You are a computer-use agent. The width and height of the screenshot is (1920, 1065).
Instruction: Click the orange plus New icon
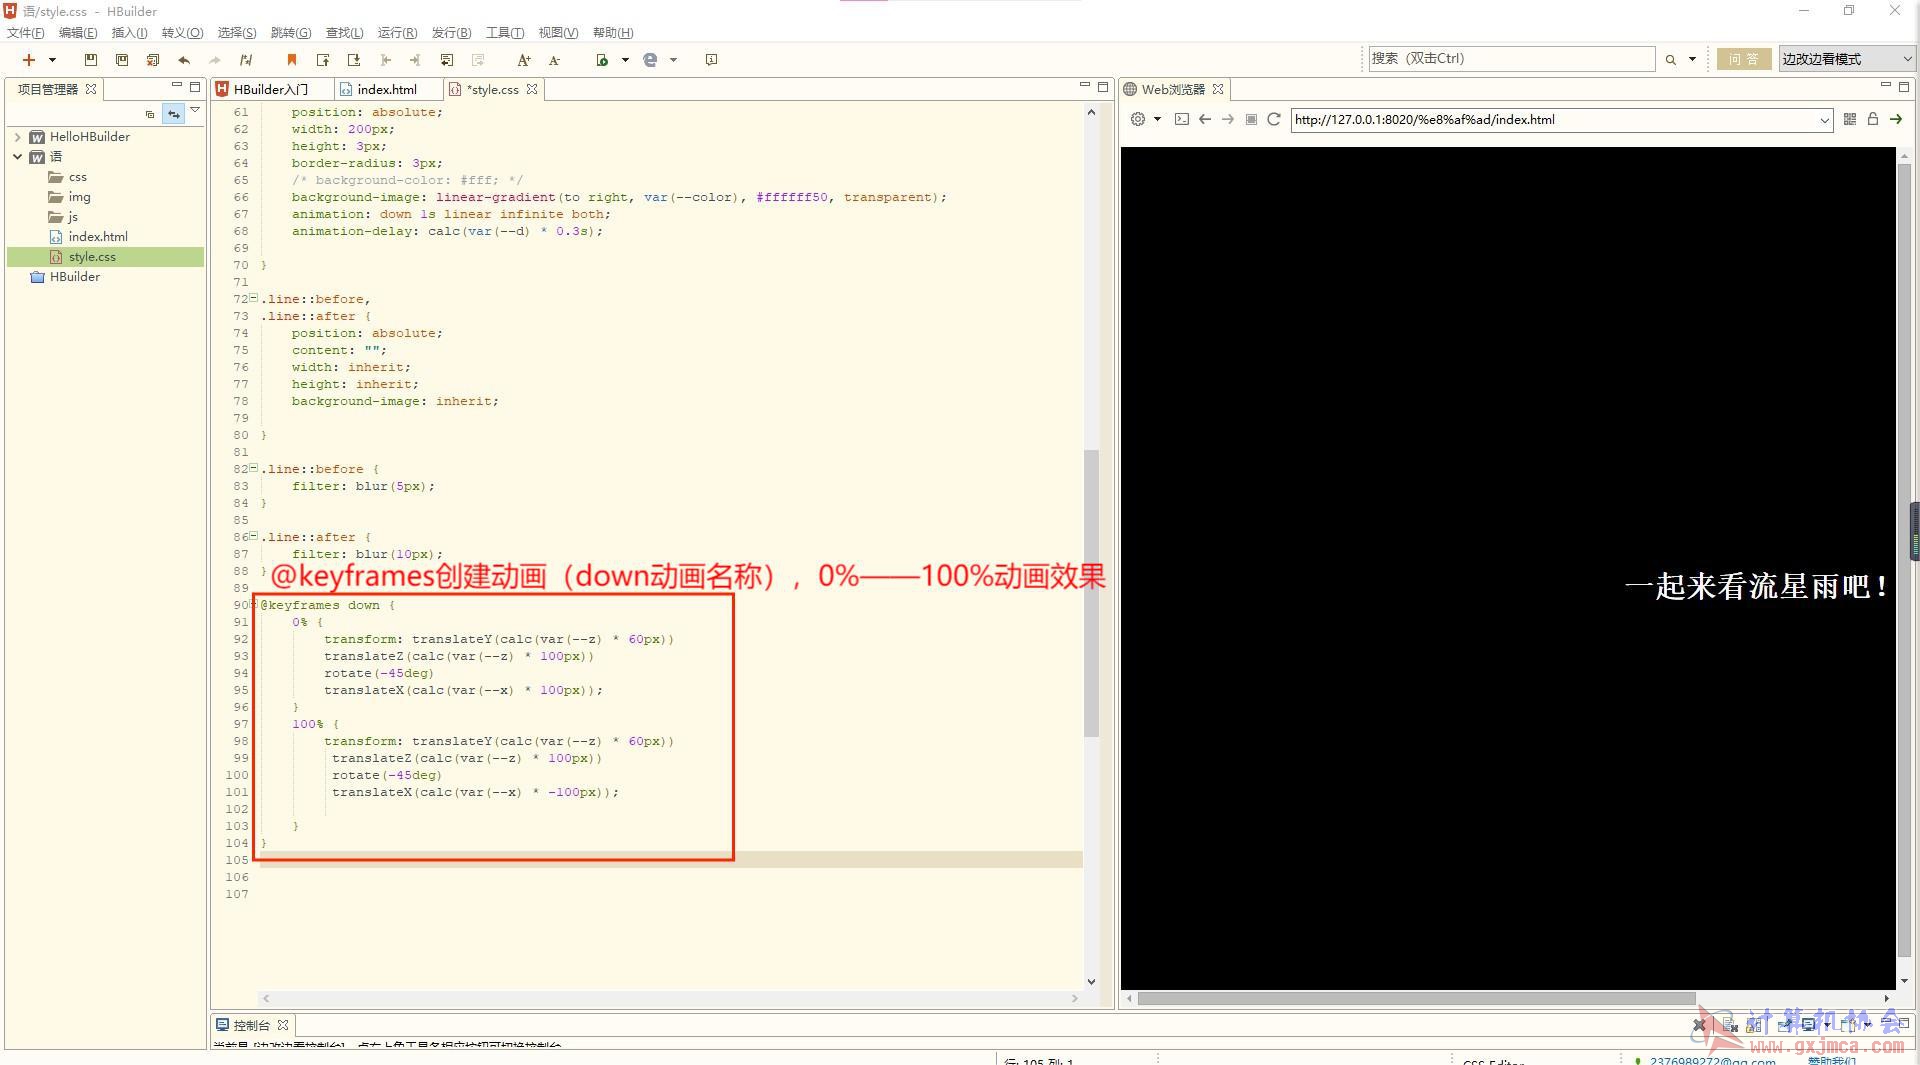[29, 60]
